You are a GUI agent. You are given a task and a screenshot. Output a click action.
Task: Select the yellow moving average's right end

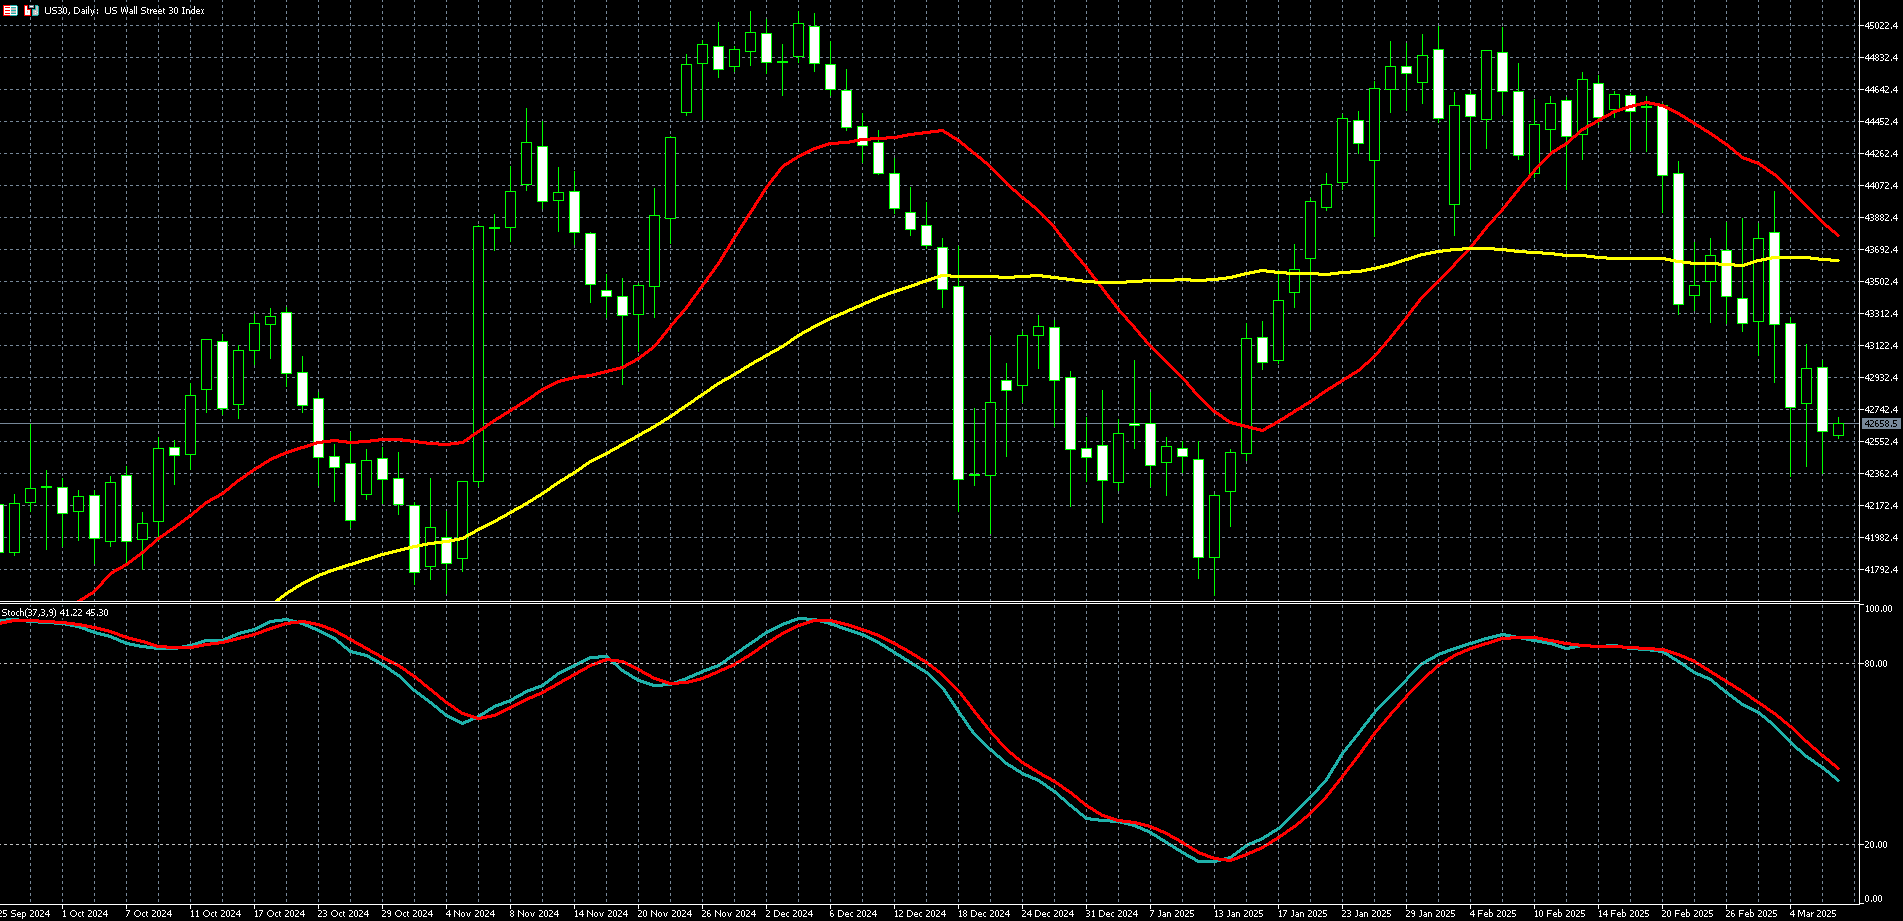pos(1838,261)
